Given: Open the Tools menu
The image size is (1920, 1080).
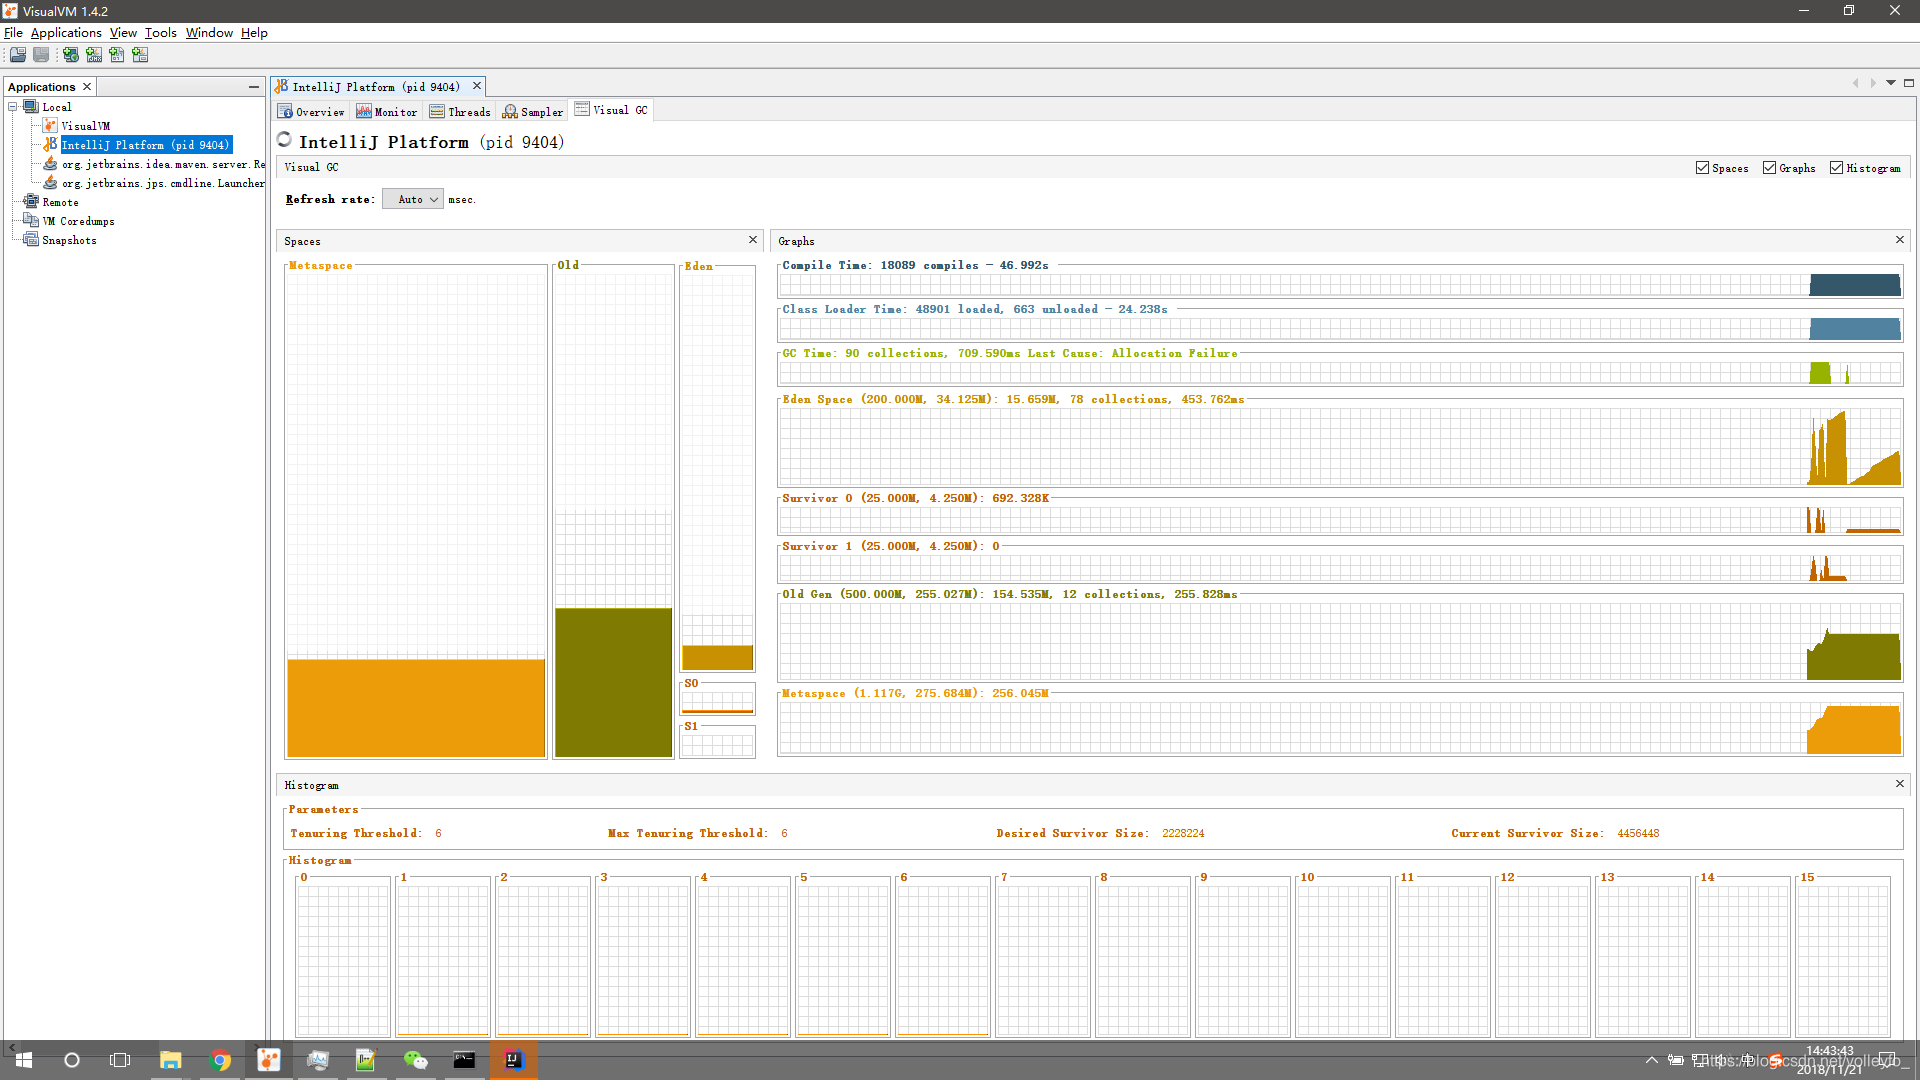Looking at the screenshot, I should point(160,32).
